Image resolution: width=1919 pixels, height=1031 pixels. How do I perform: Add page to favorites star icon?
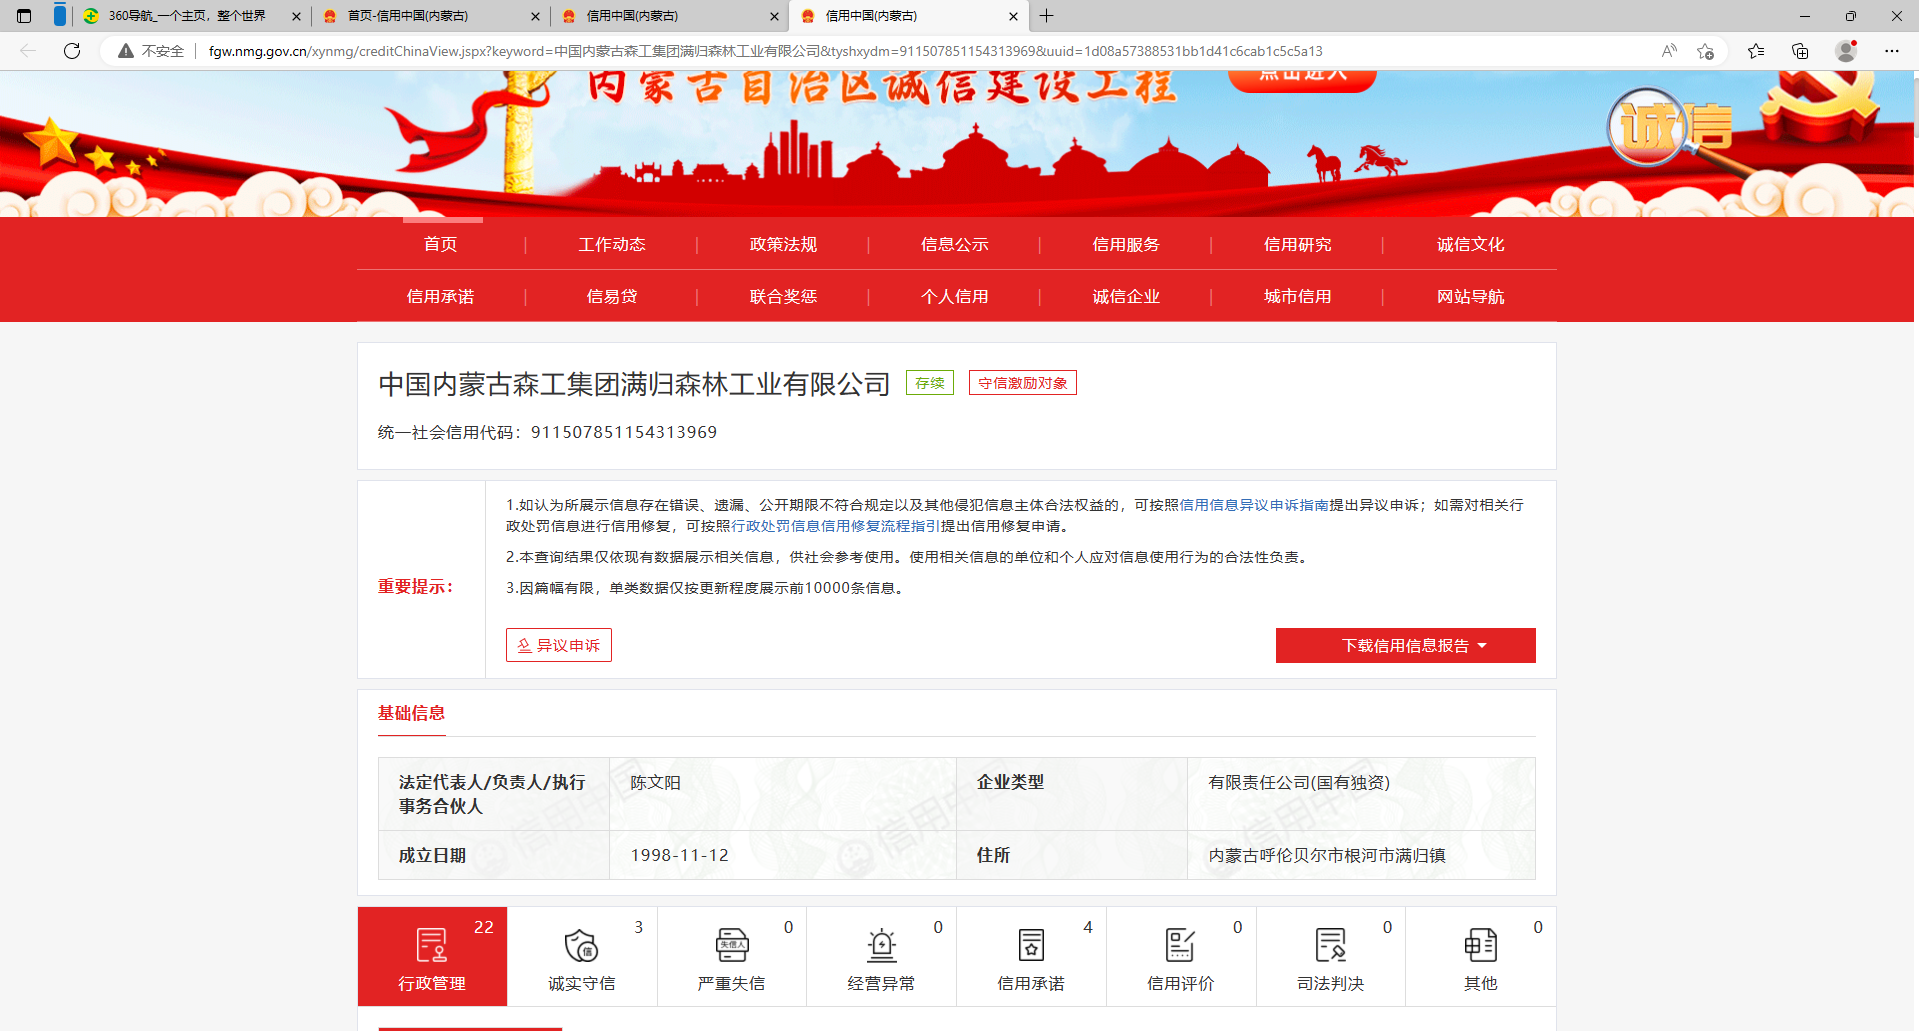1706,51
